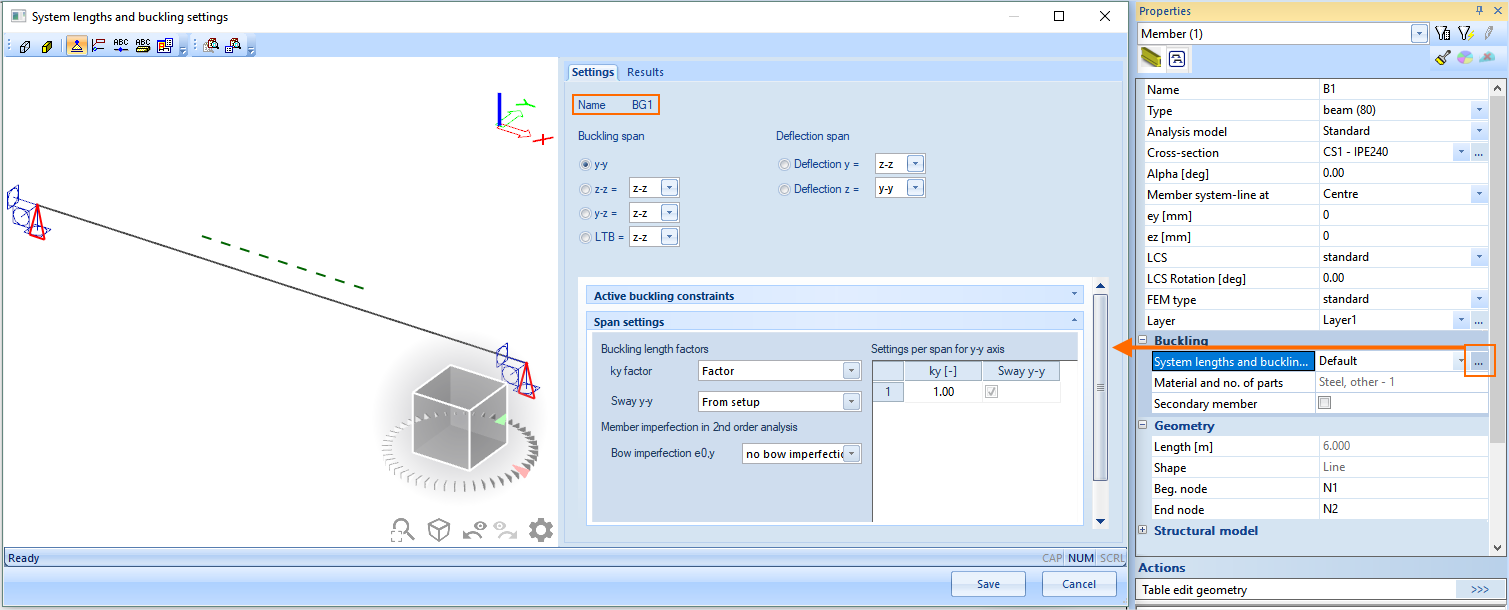Viewport: 1509px width, 610px height.
Task: Click the Save button
Action: pyautogui.click(x=988, y=584)
